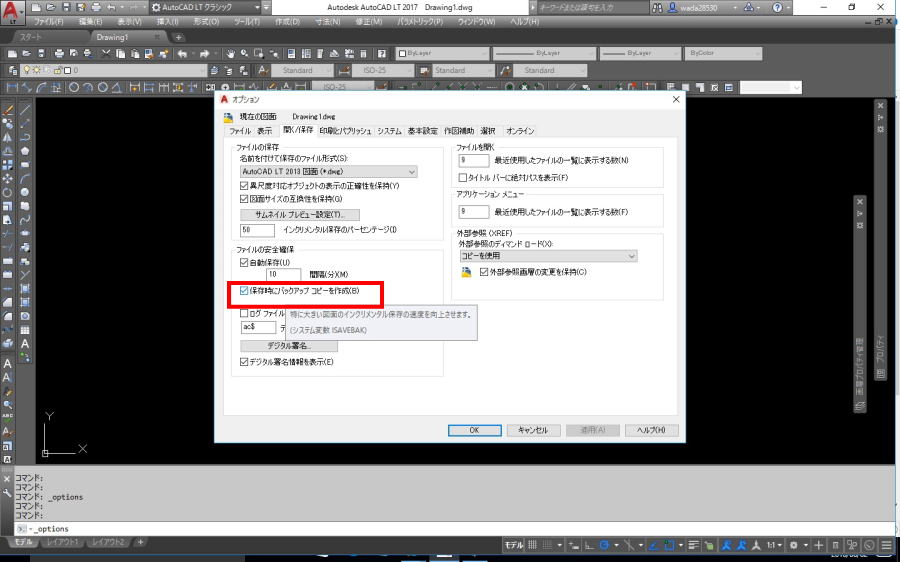Open the ByColor plot style dropdown

pyautogui.click(x=723, y=53)
